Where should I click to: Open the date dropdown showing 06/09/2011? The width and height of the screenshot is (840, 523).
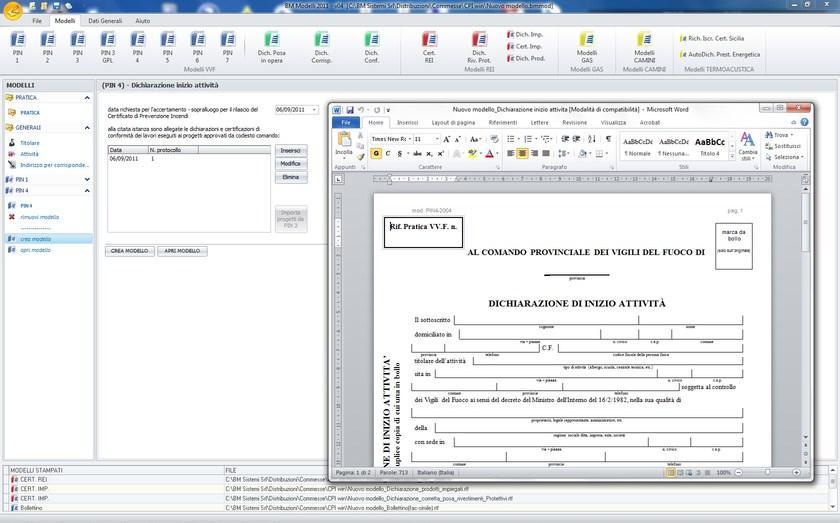314,110
